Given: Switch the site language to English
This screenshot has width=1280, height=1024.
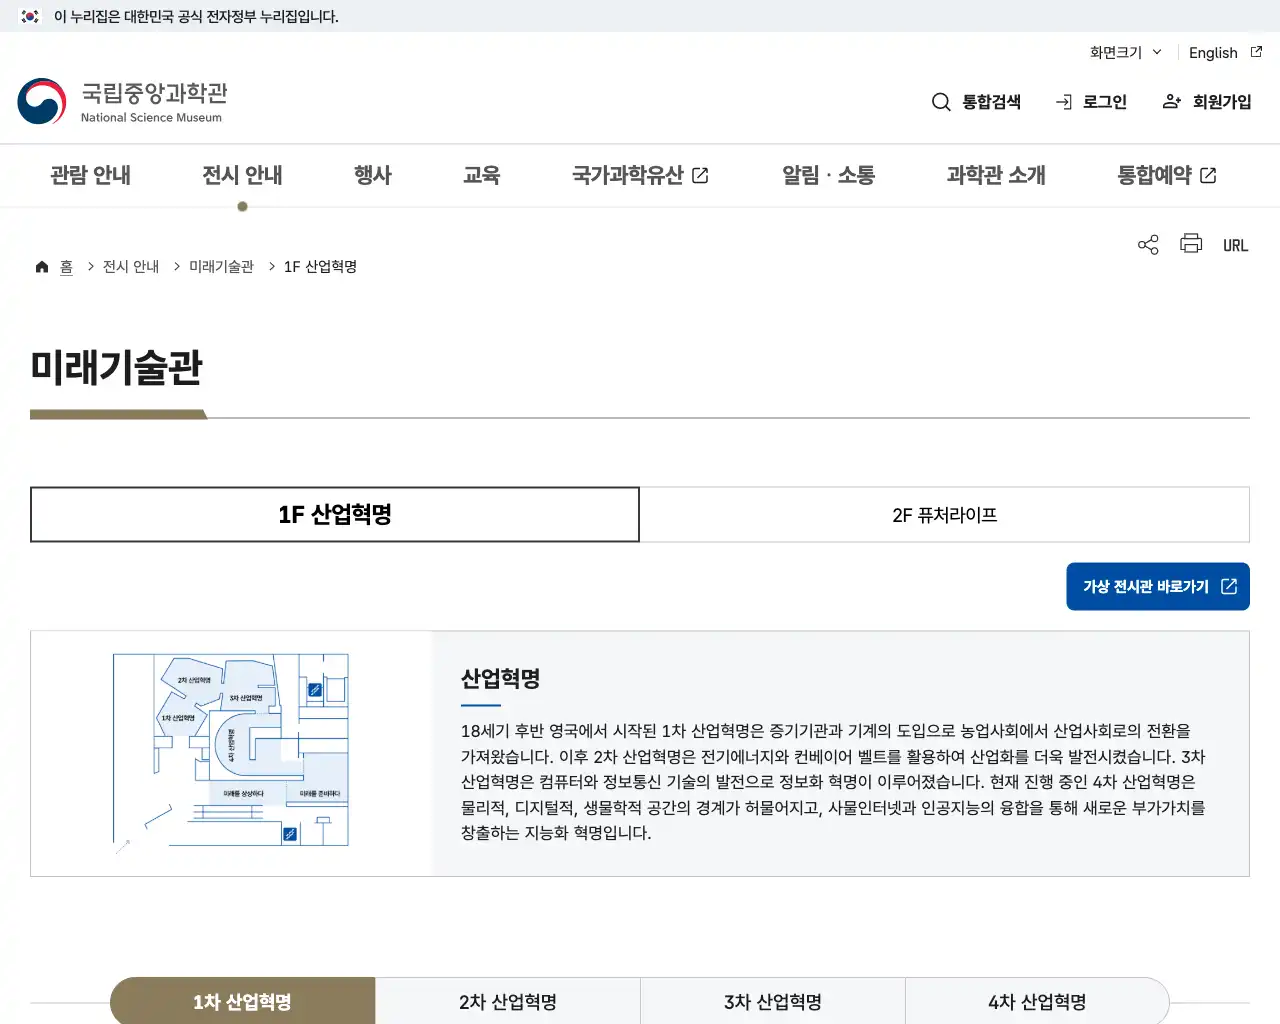Looking at the screenshot, I should tap(1212, 52).
